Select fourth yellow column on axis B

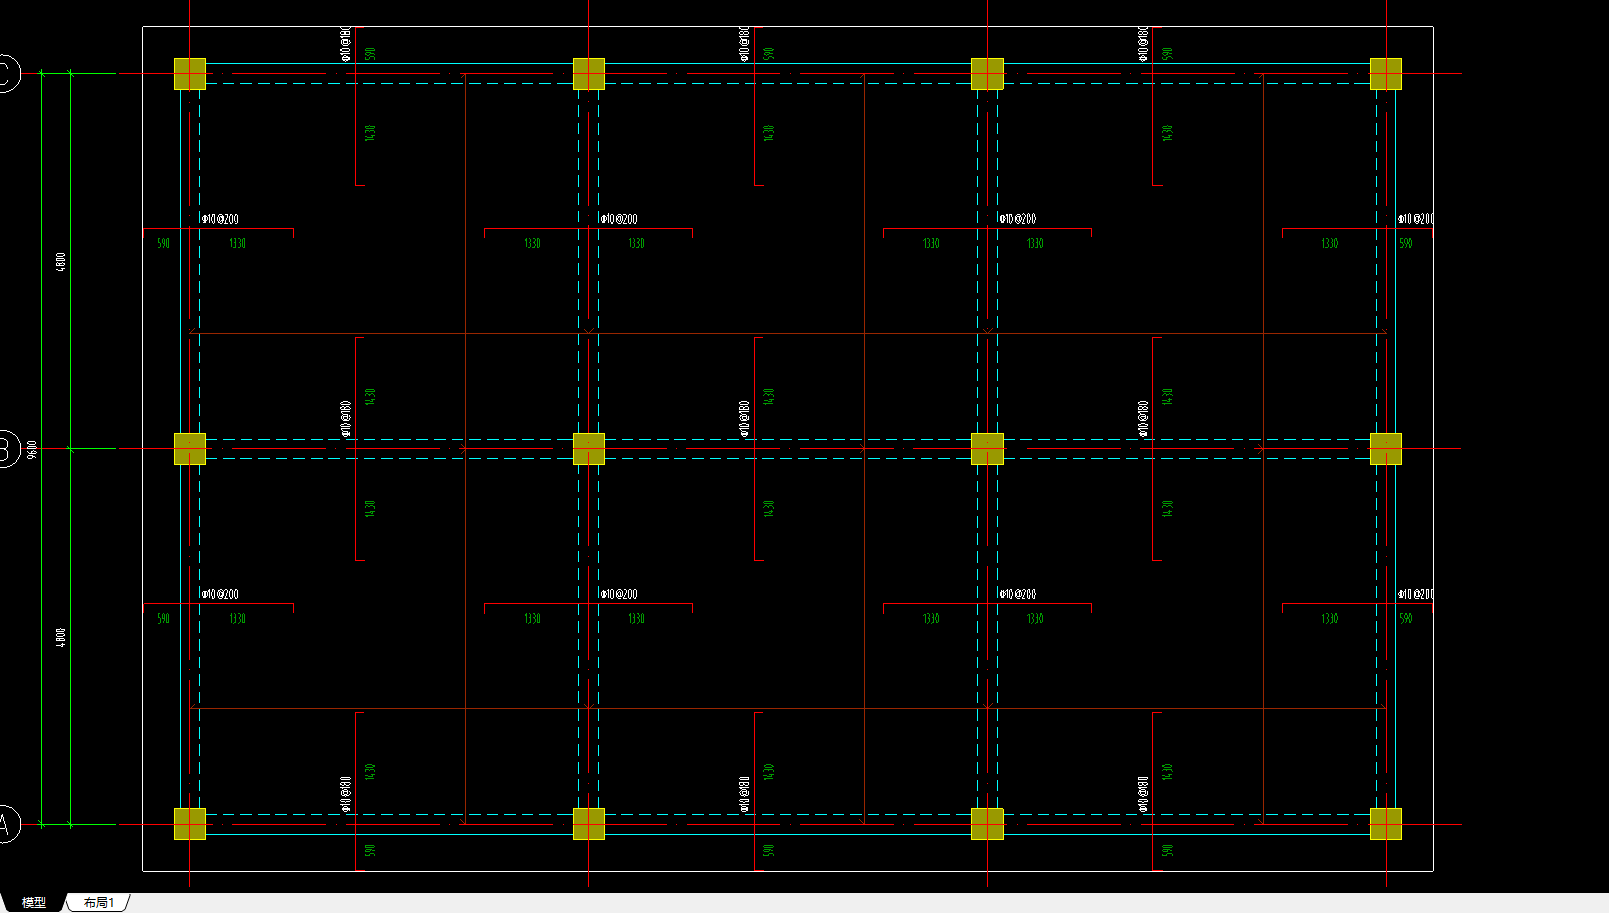tap(1386, 449)
